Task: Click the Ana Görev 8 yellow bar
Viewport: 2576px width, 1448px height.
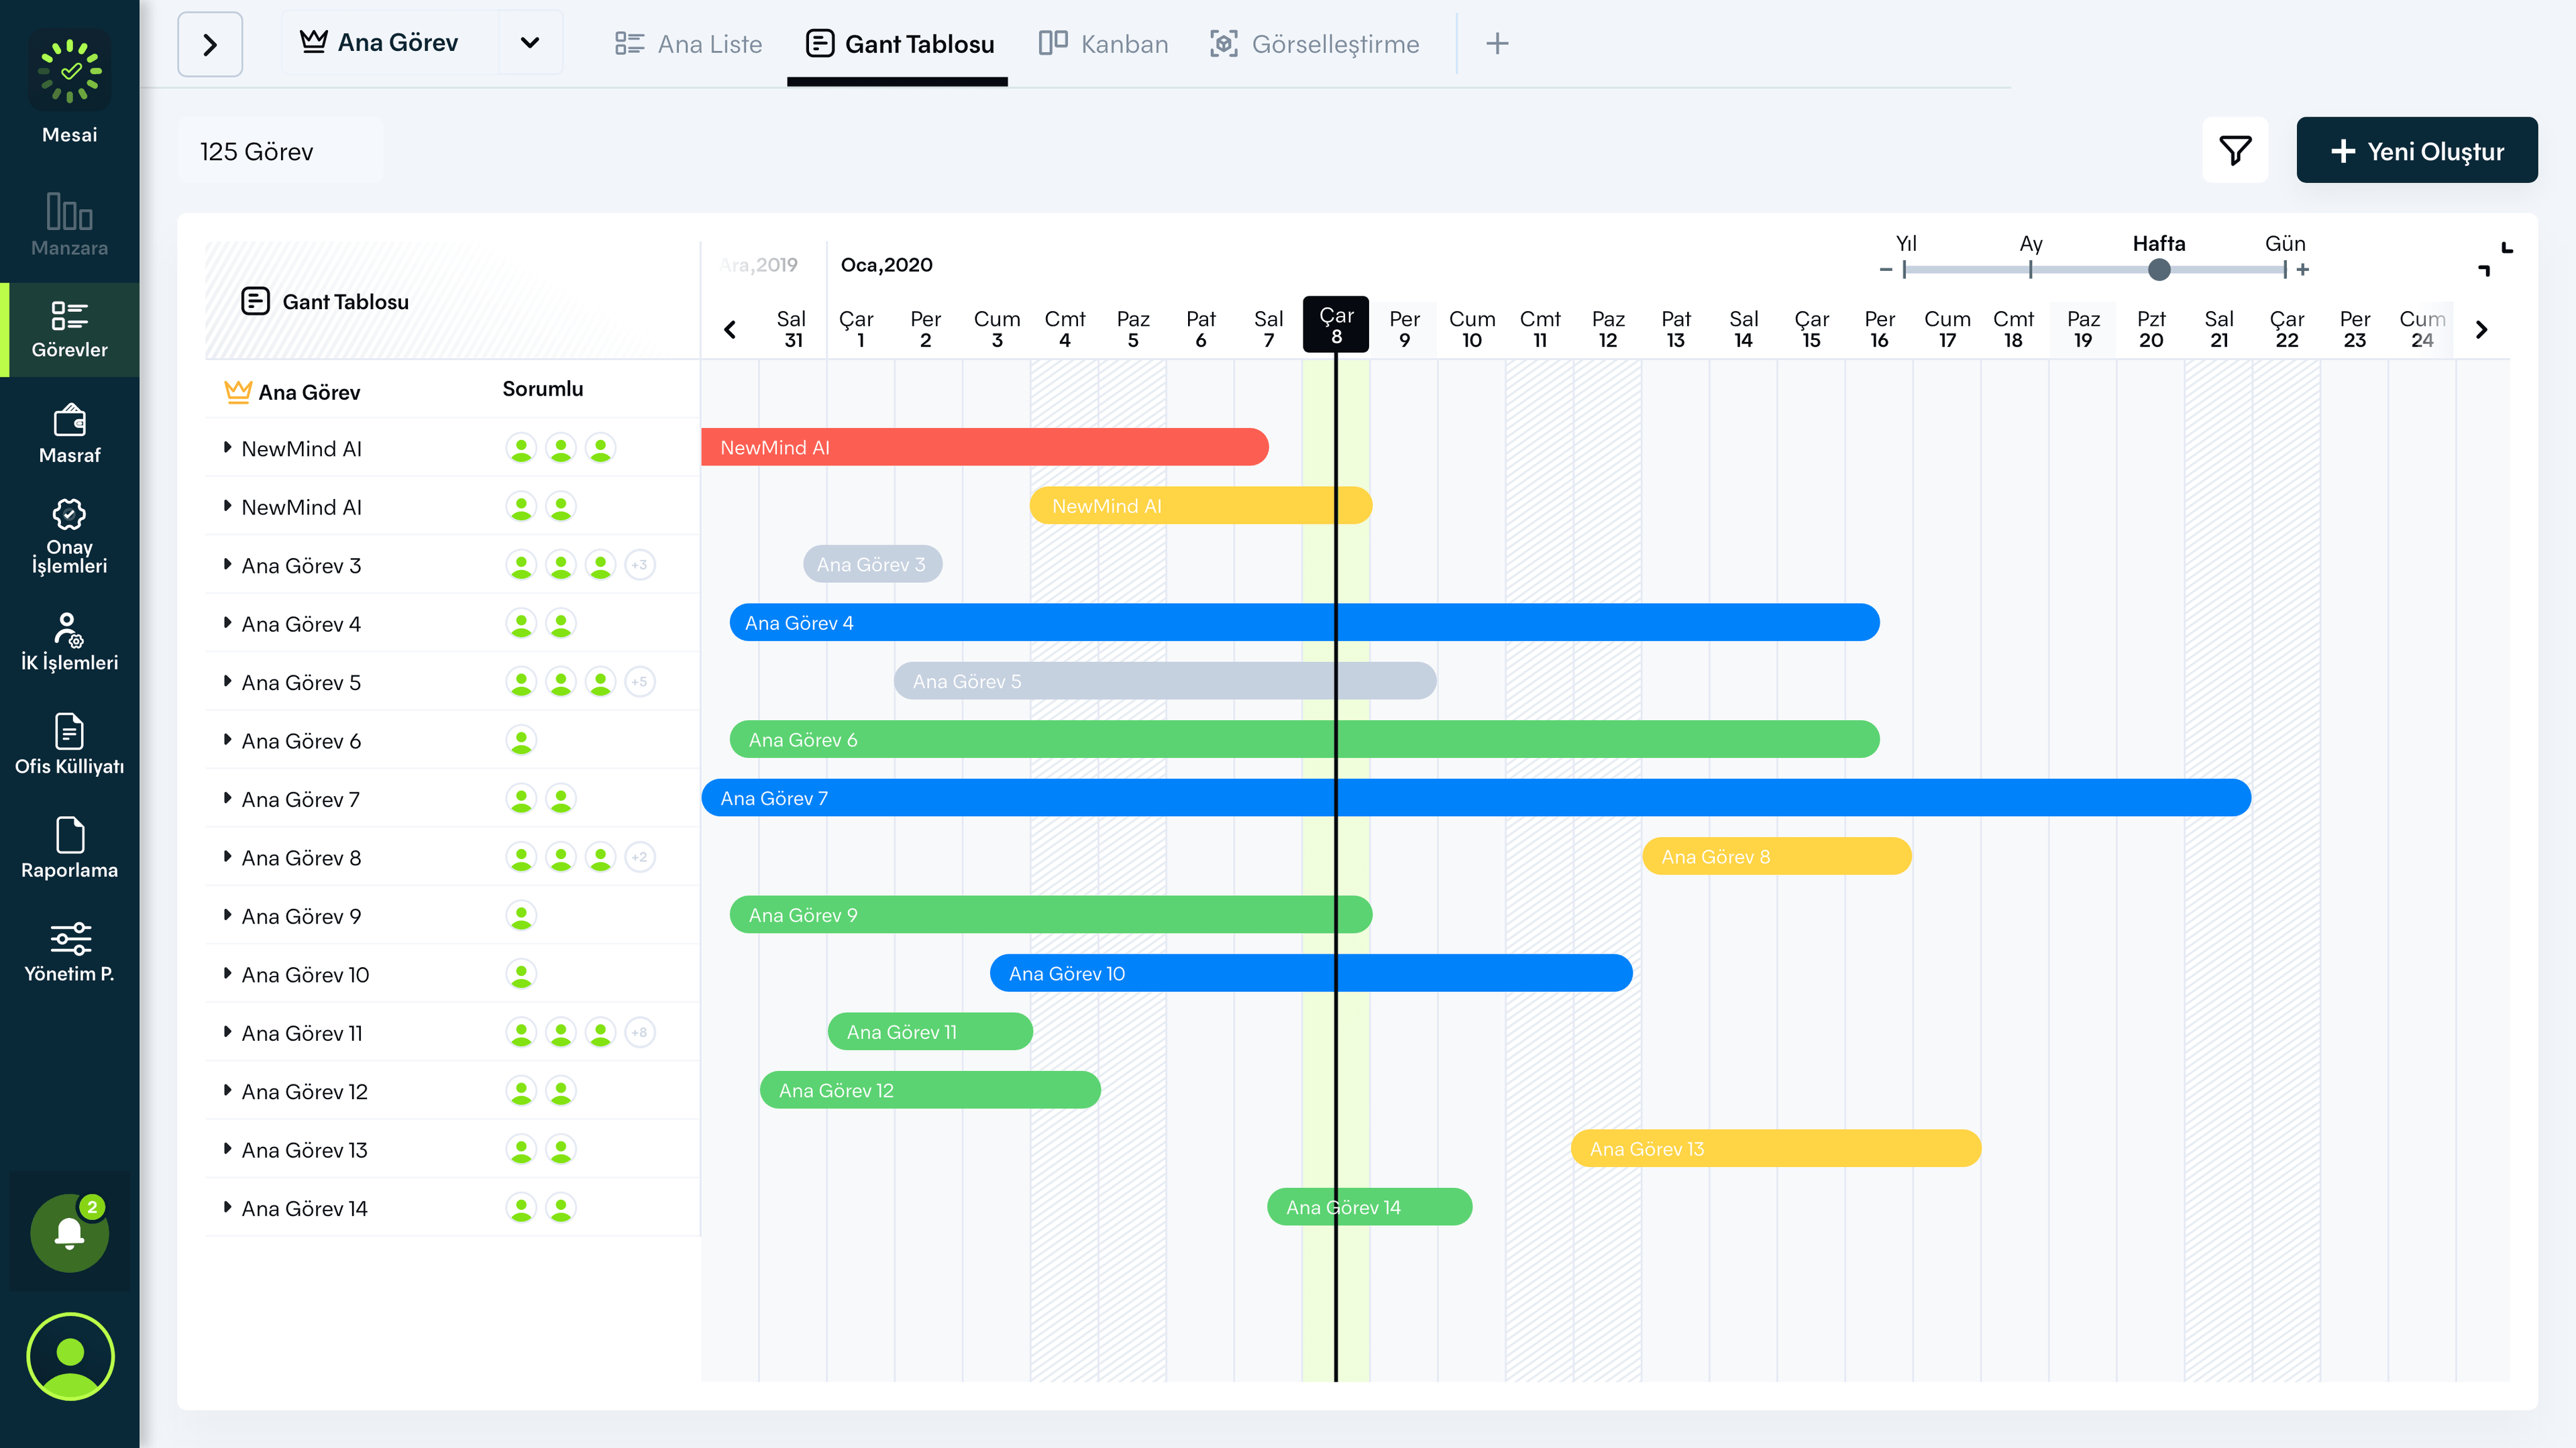Action: tap(1776, 856)
